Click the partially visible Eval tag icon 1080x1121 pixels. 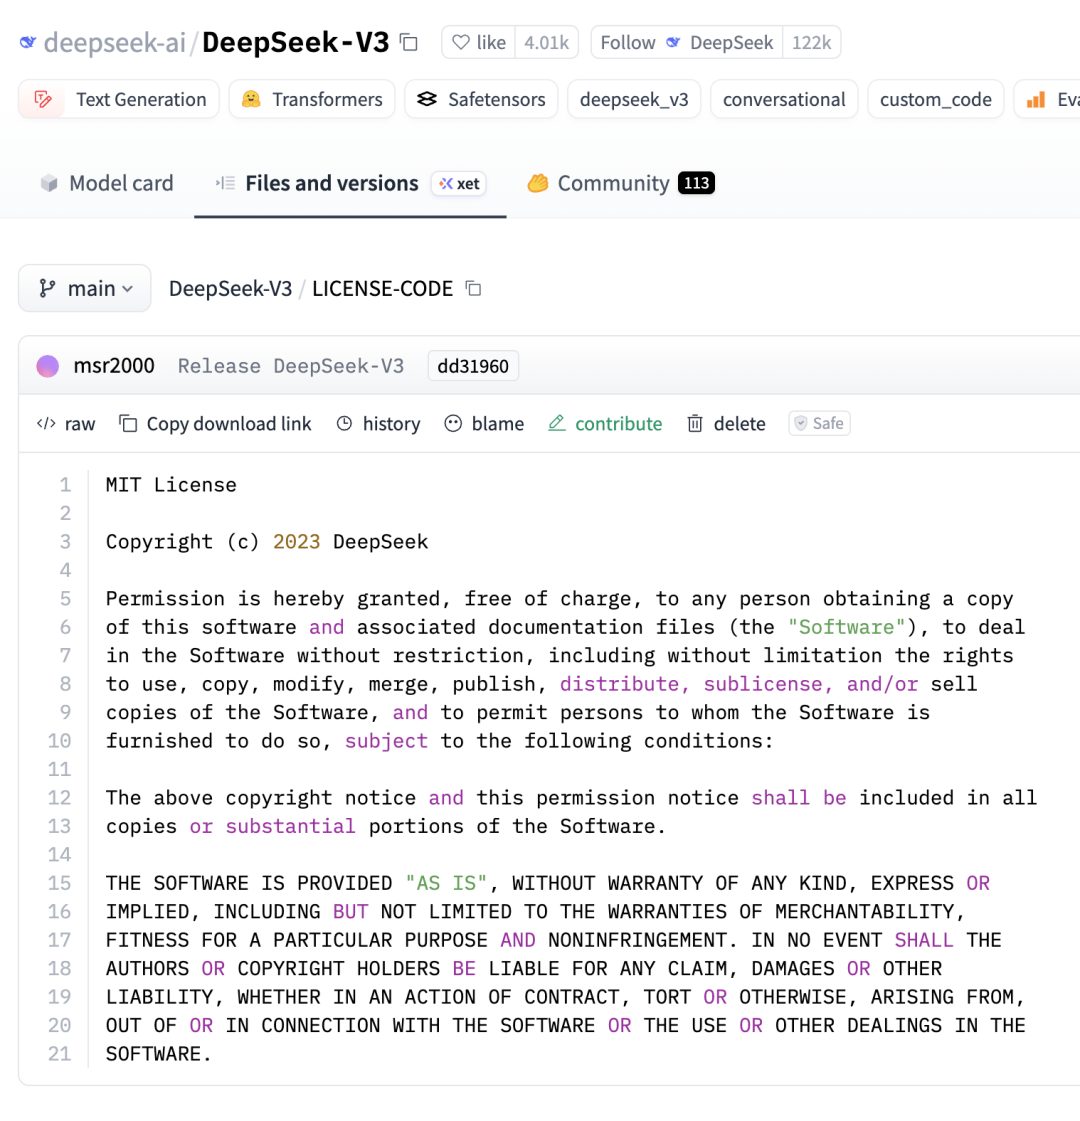[1036, 99]
